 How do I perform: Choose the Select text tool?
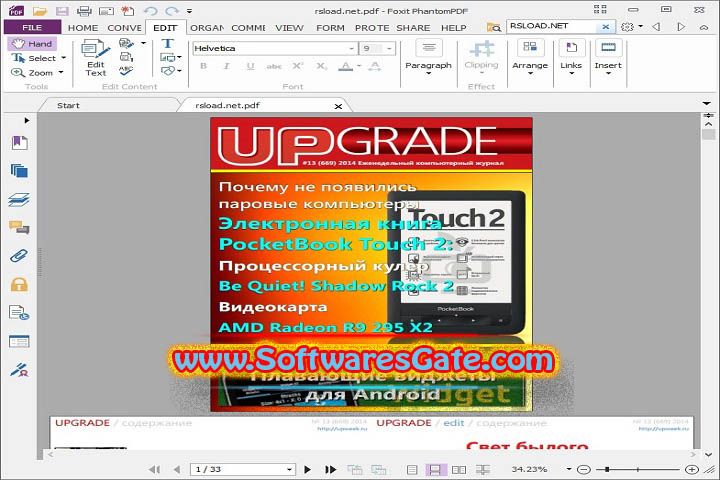click(x=39, y=58)
